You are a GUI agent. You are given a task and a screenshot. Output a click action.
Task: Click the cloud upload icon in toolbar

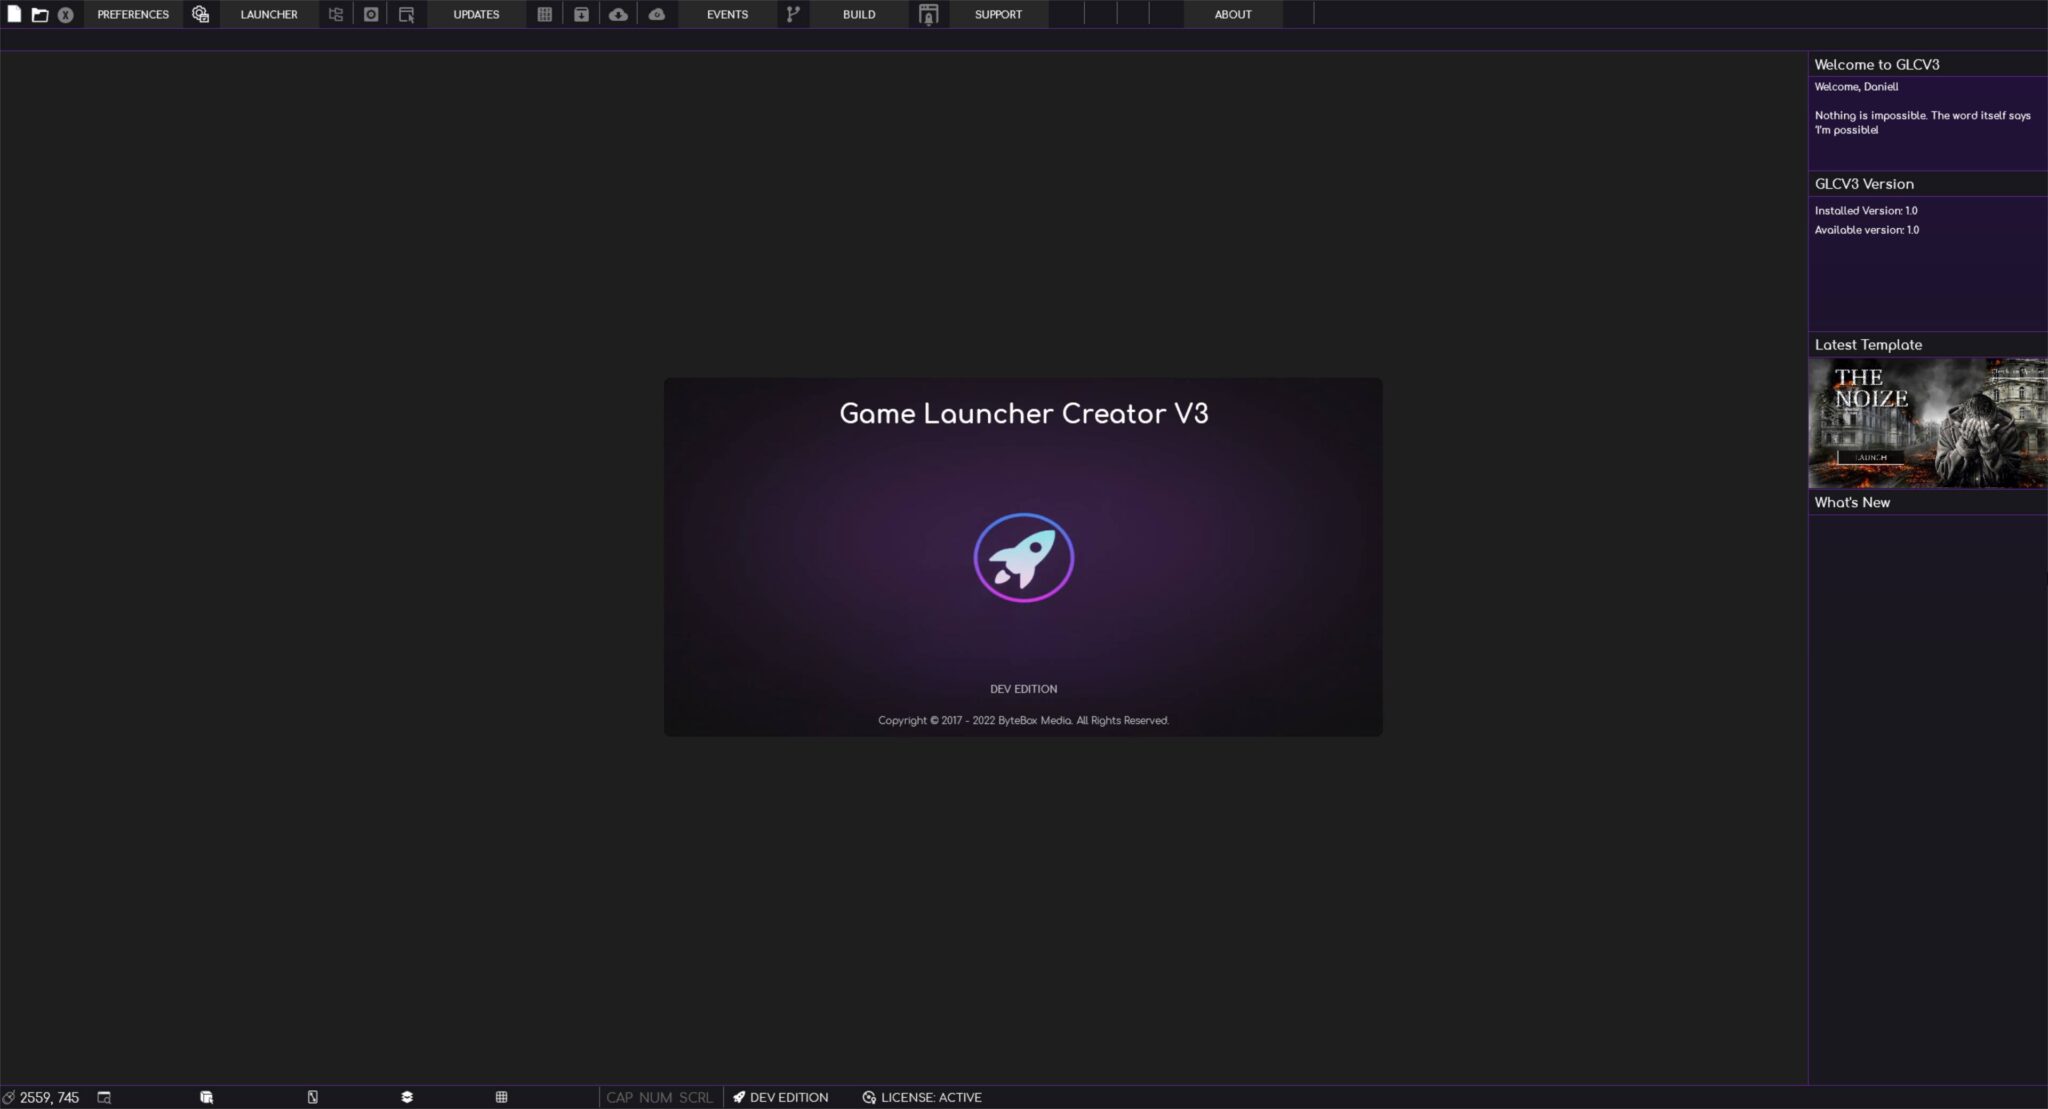coord(656,14)
